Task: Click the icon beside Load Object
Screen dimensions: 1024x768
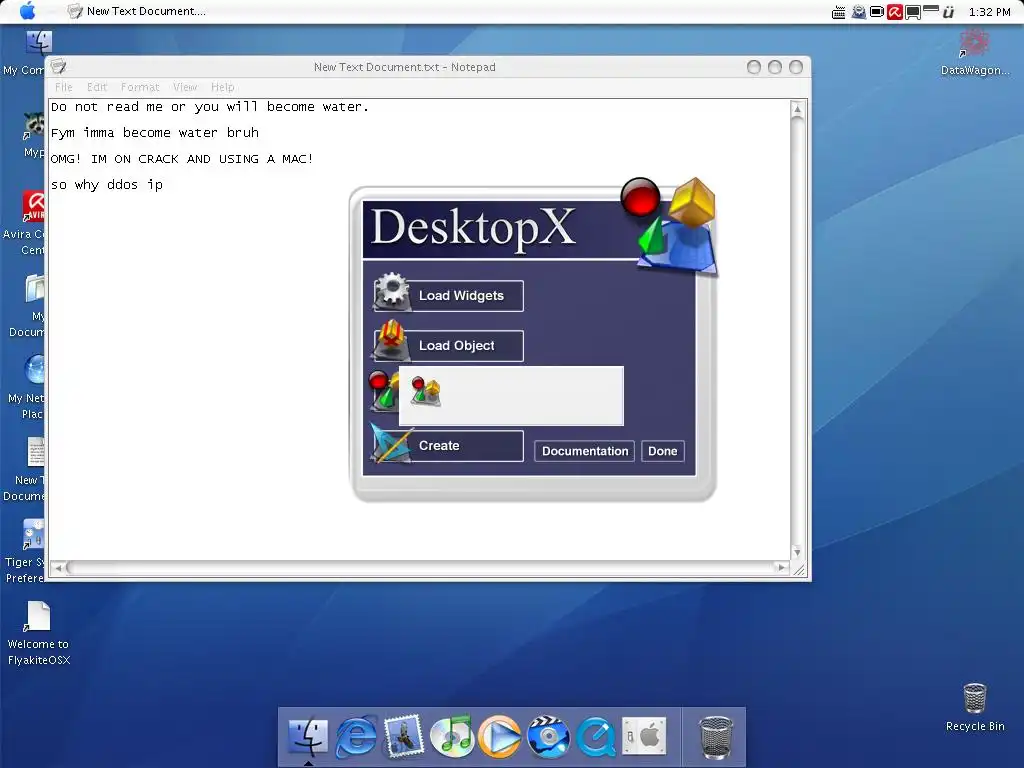Action: pos(391,341)
